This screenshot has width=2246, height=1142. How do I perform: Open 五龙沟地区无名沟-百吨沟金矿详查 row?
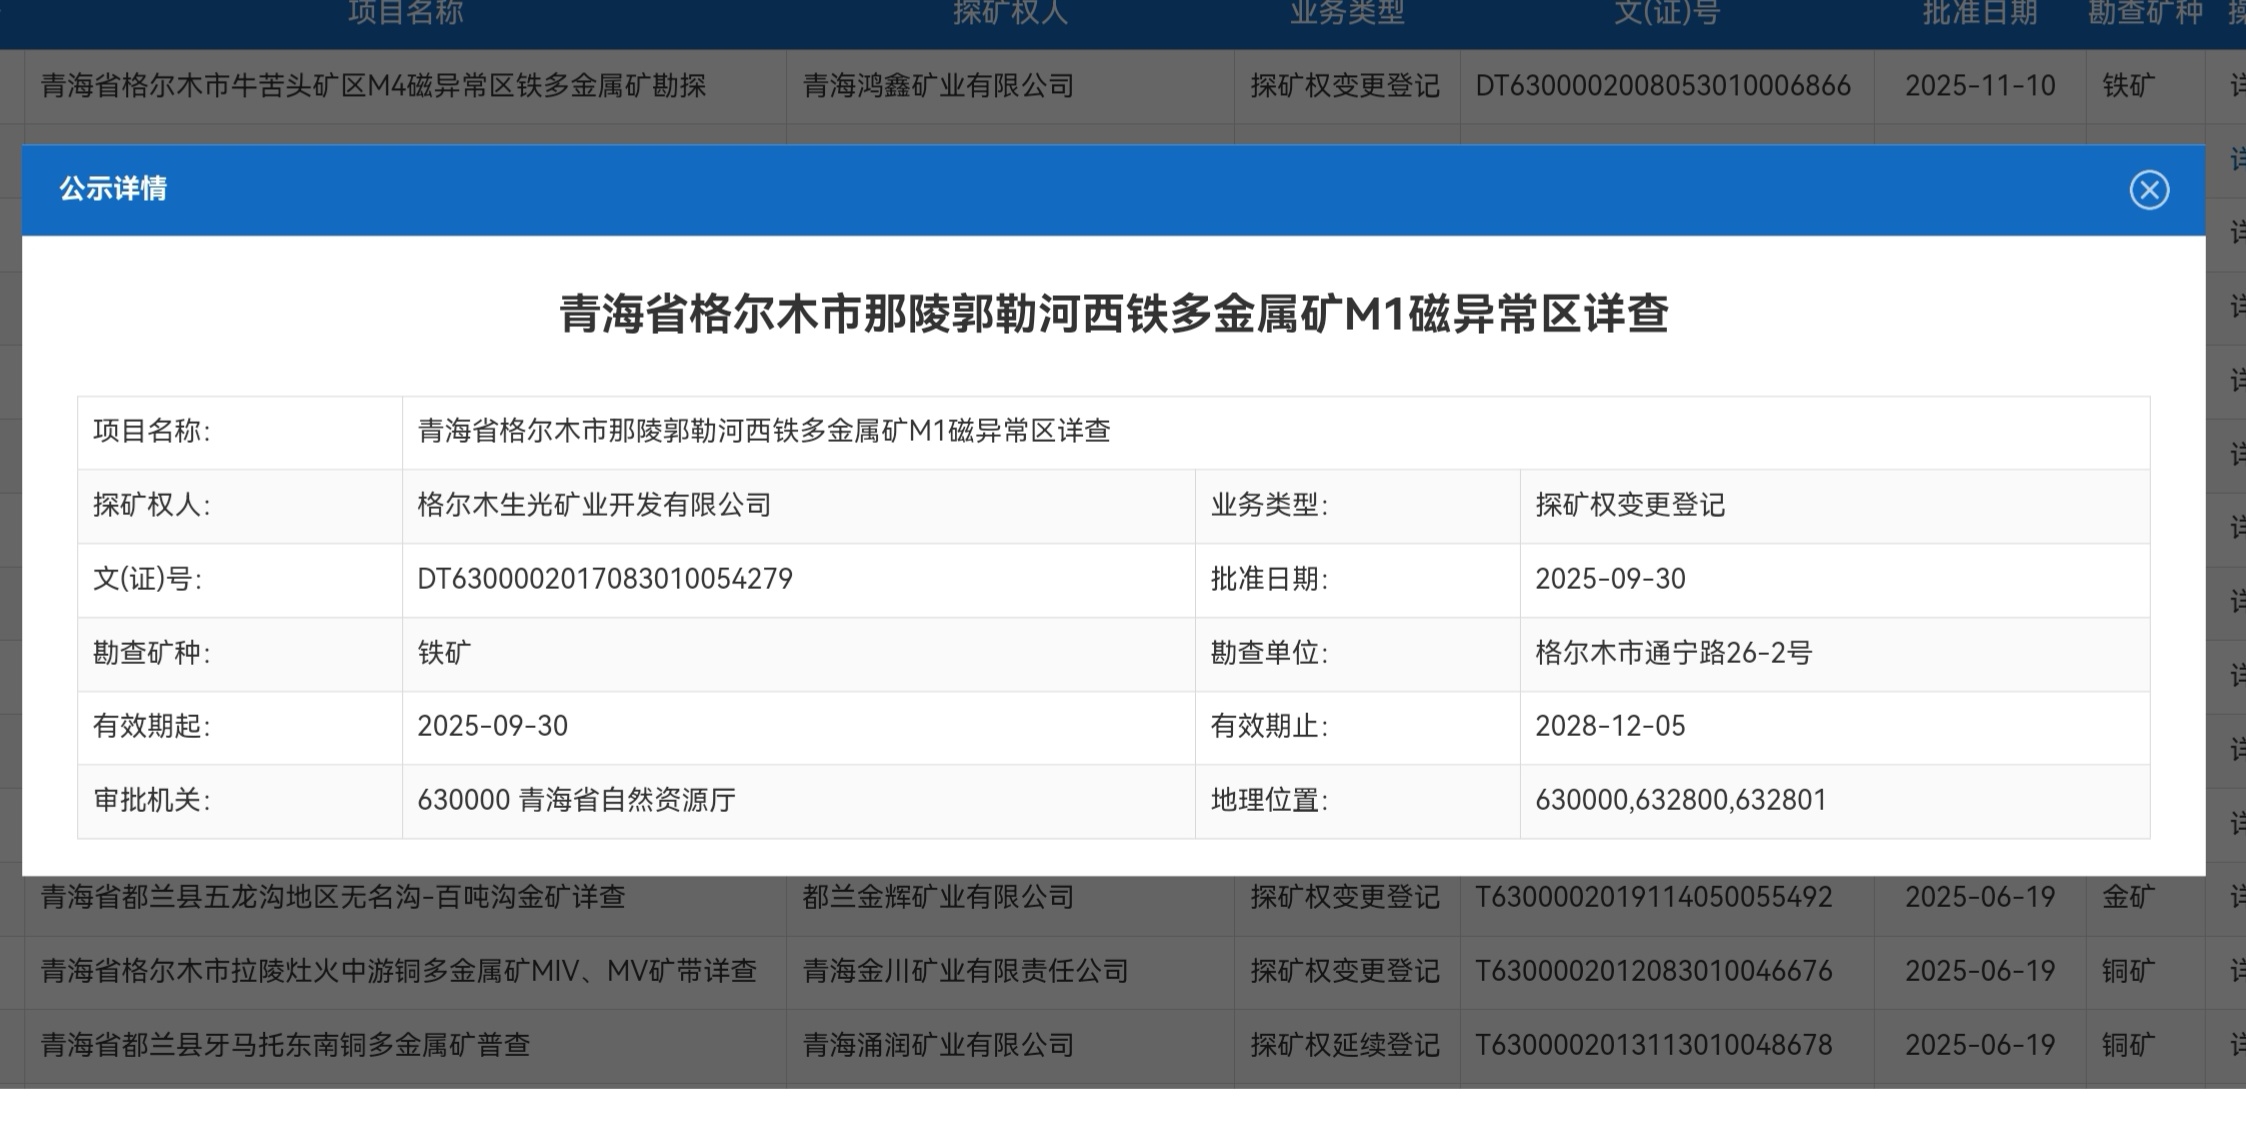(x=333, y=897)
